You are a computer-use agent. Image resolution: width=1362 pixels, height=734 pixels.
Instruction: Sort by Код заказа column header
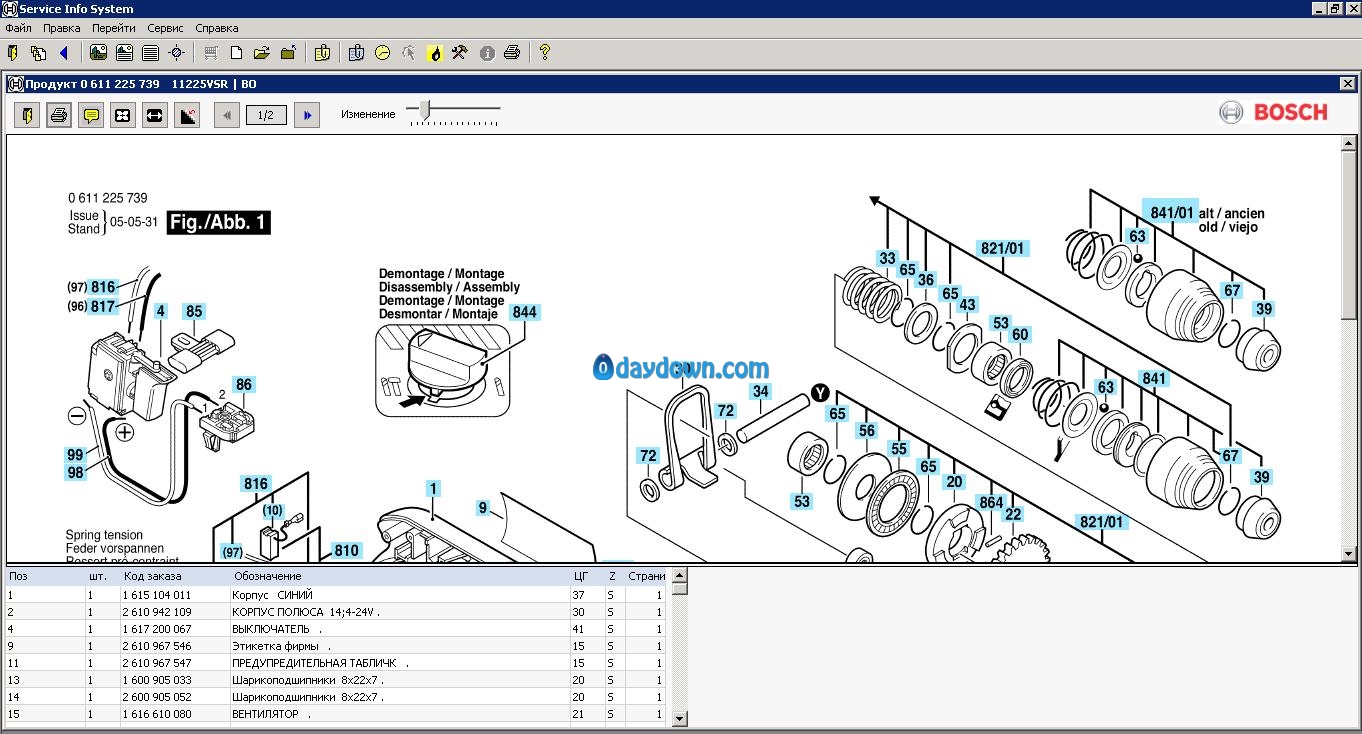point(175,576)
